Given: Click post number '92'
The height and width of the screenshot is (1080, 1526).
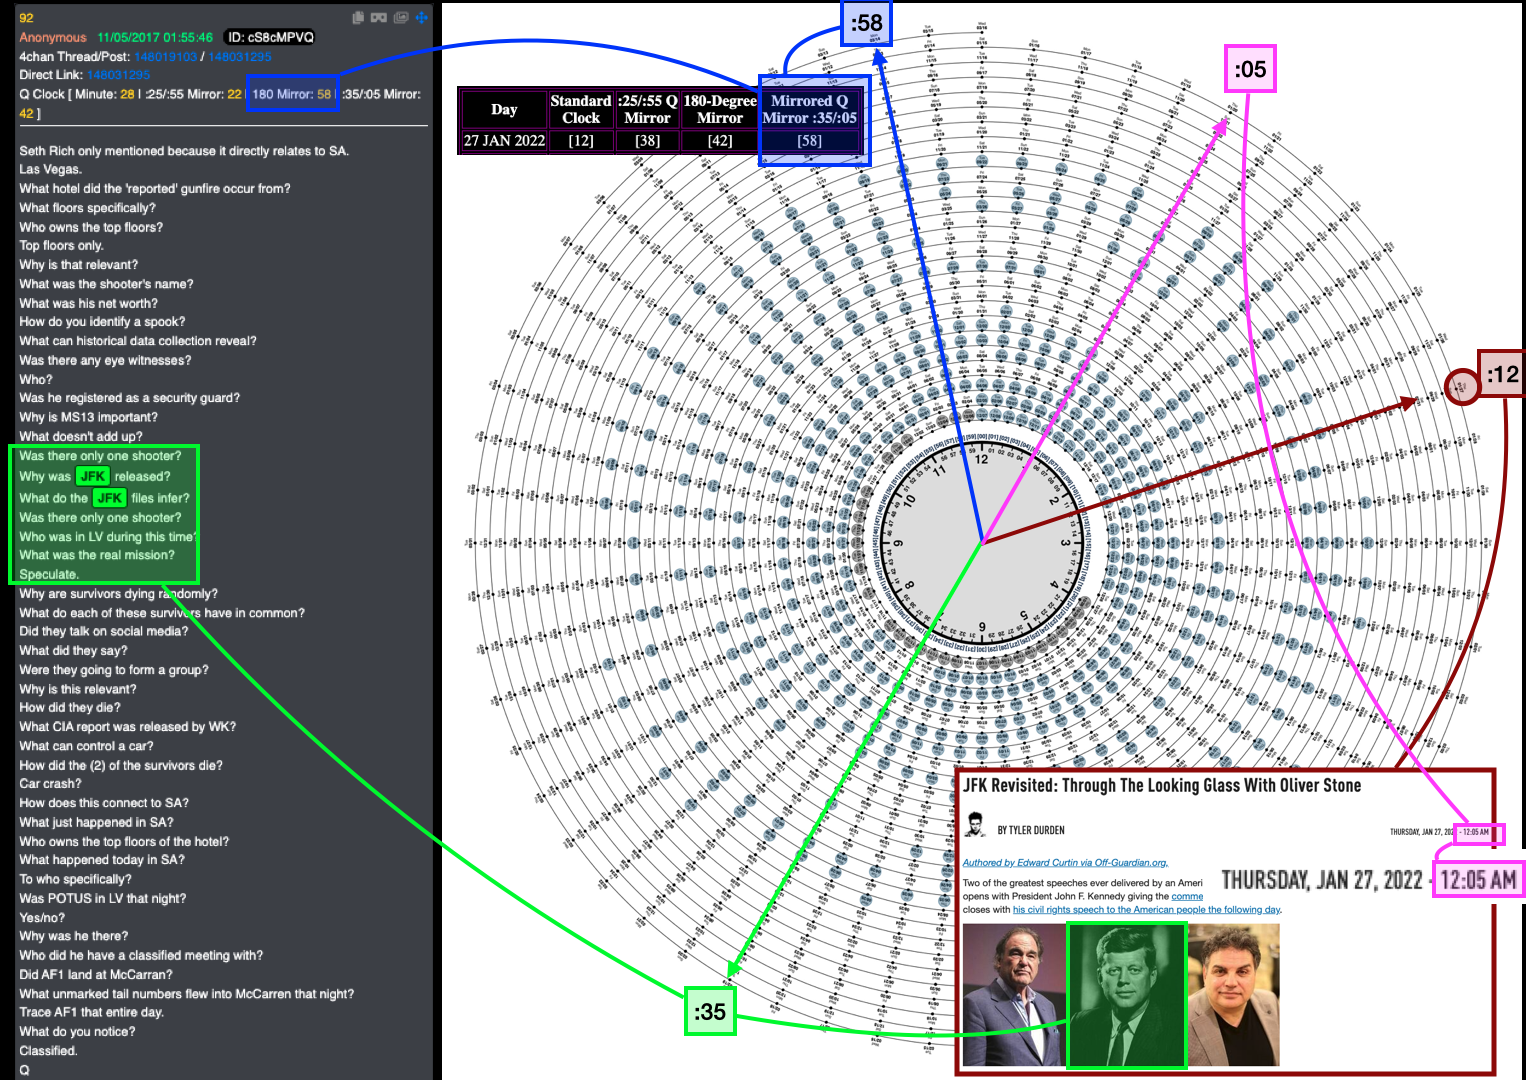Looking at the screenshot, I should 26,18.
